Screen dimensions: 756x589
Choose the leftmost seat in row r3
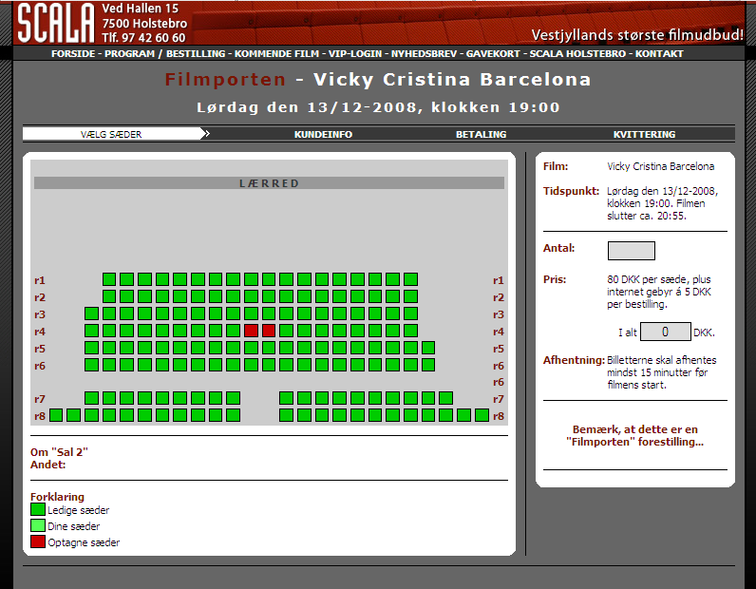tap(92, 314)
